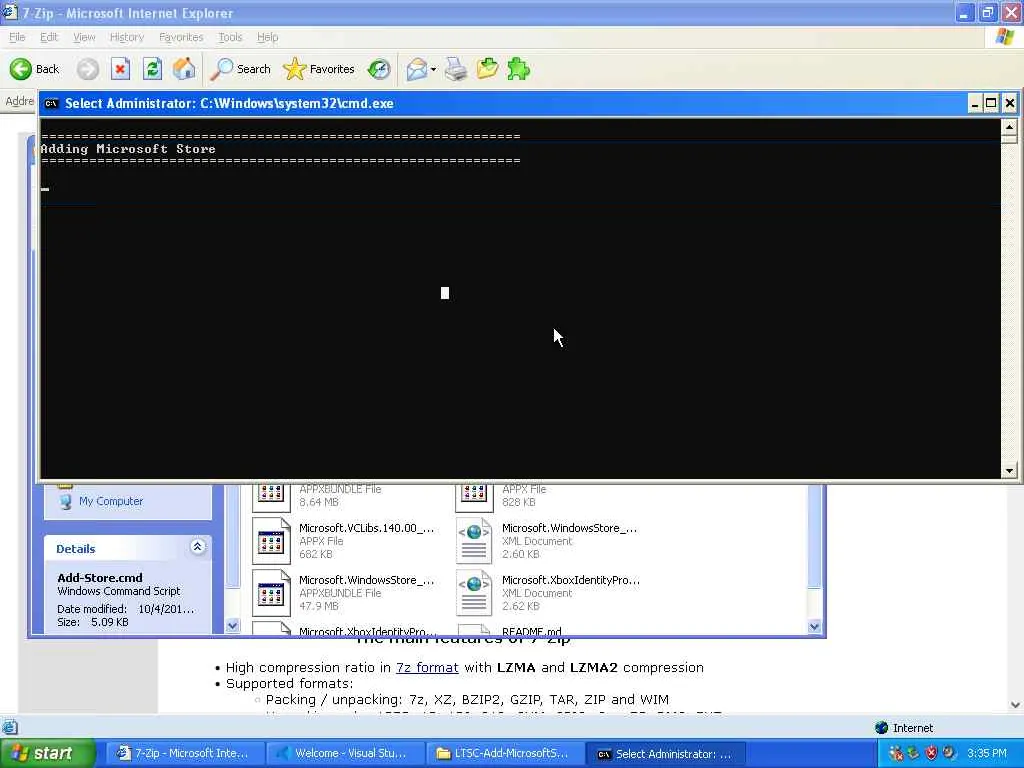Click the Refresh page icon
Viewport: 1024px width, 768px height.
[152, 69]
